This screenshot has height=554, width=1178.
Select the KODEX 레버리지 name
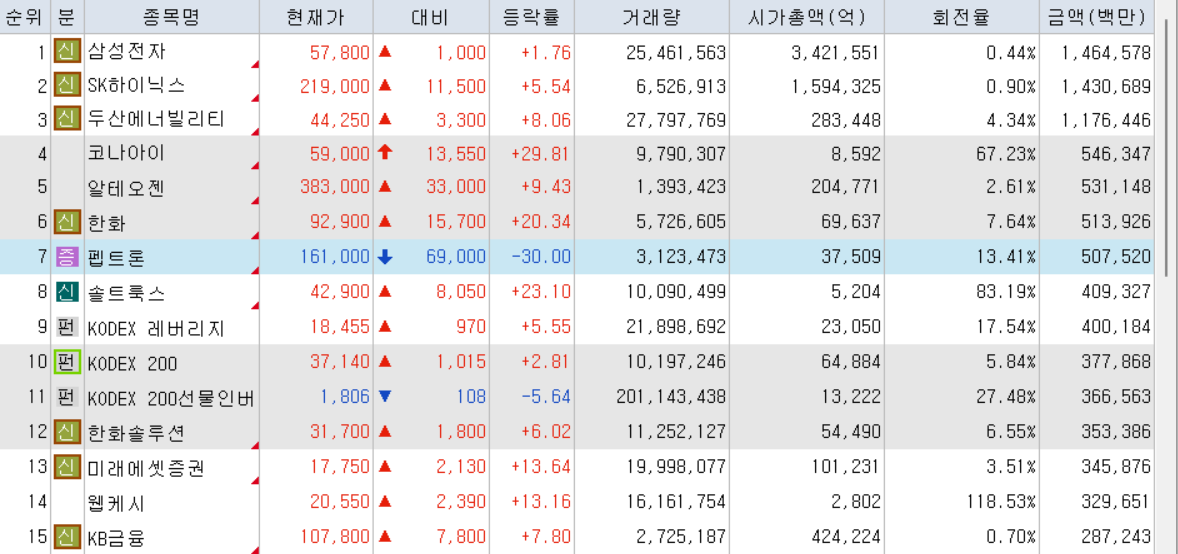point(156,328)
